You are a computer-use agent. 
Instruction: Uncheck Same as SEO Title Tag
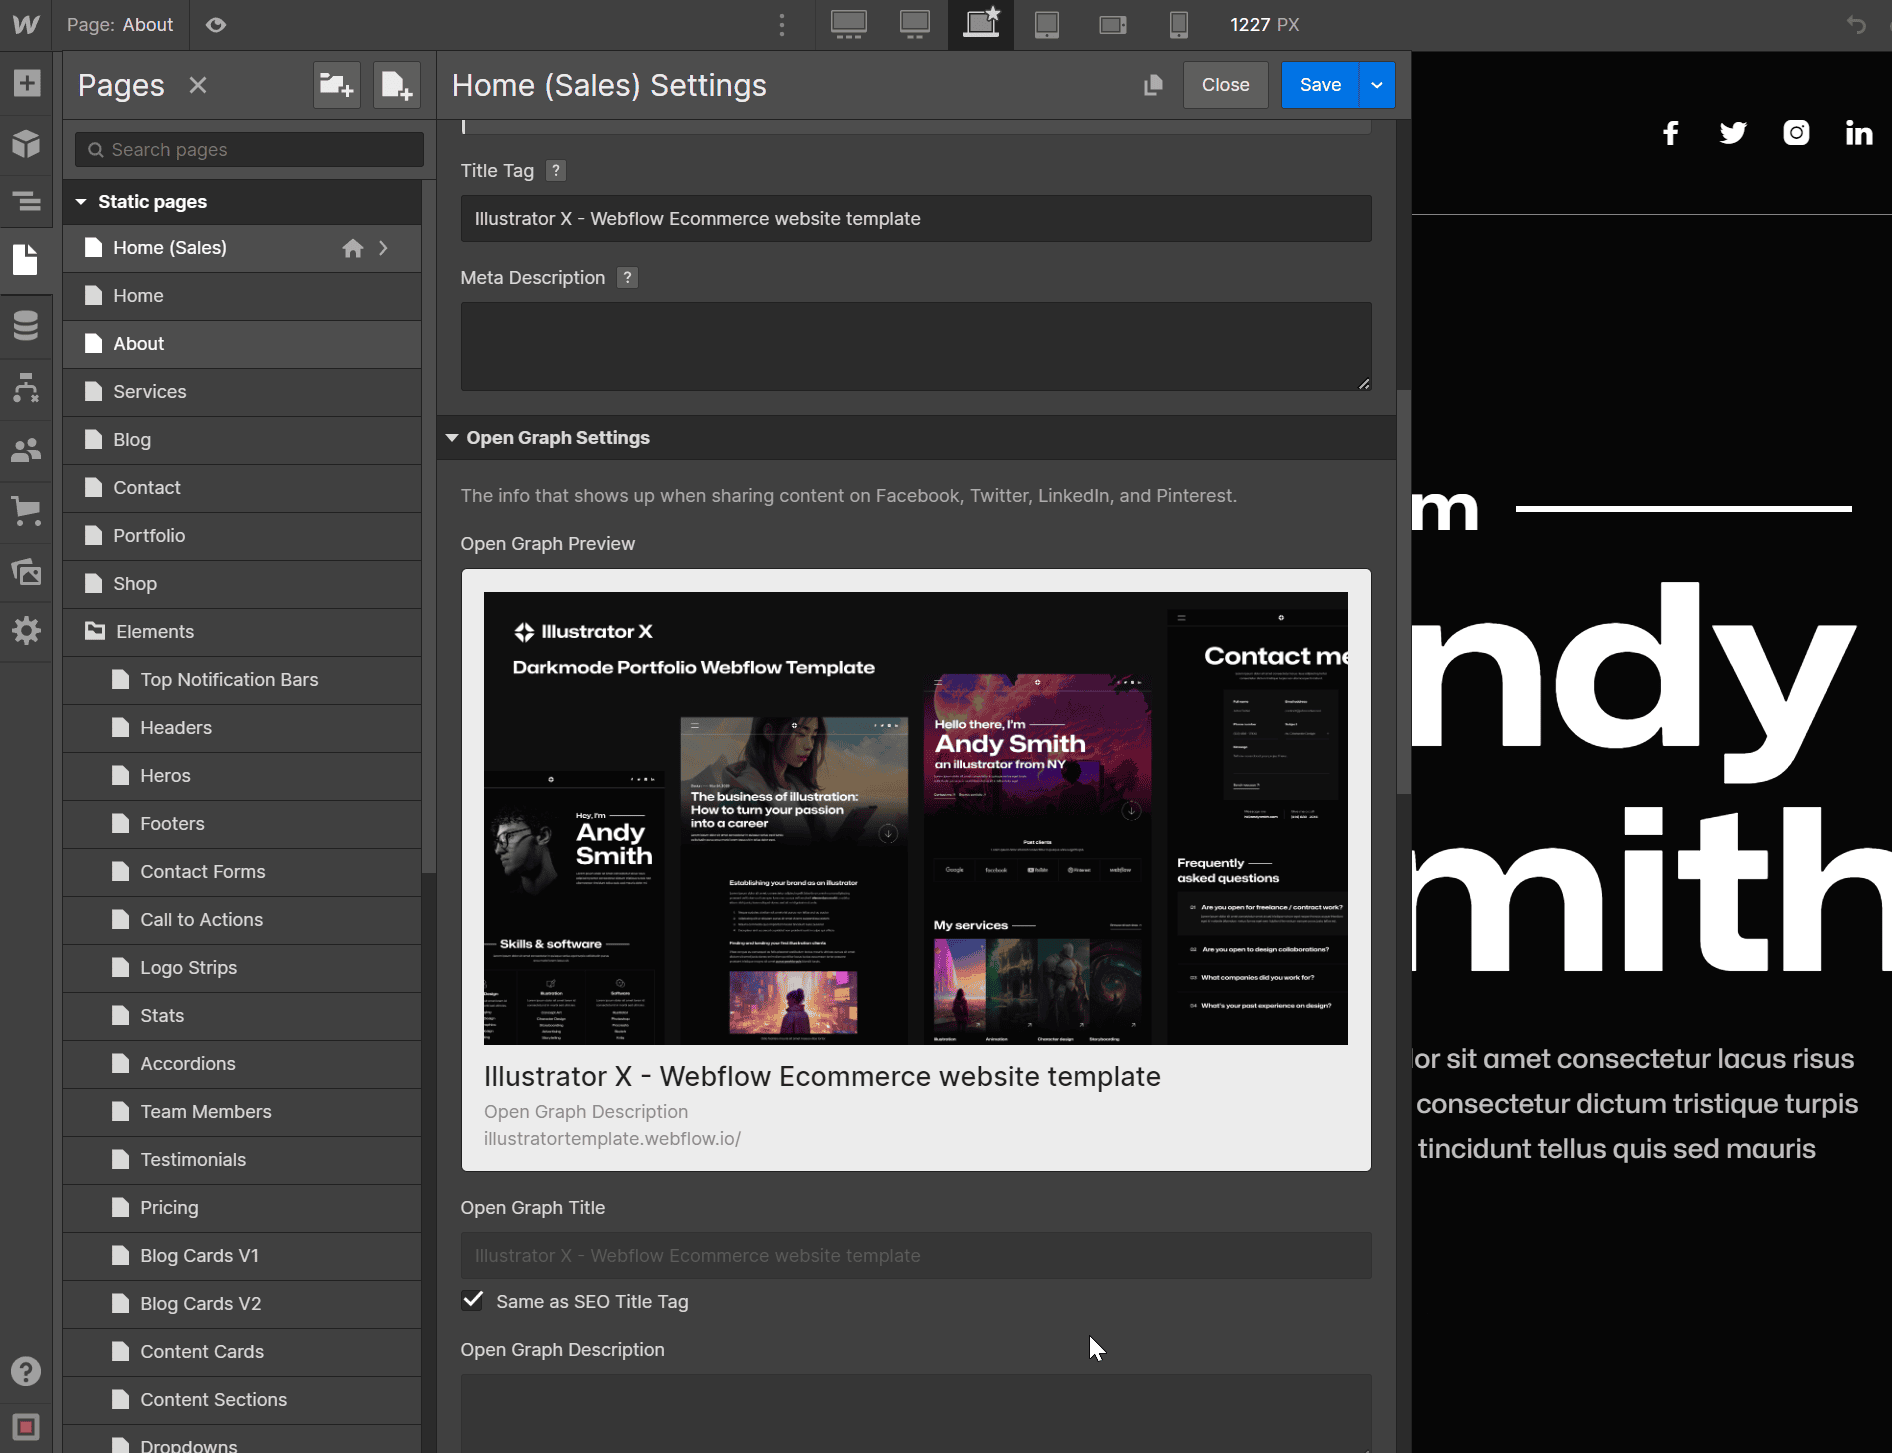(472, 1300)
